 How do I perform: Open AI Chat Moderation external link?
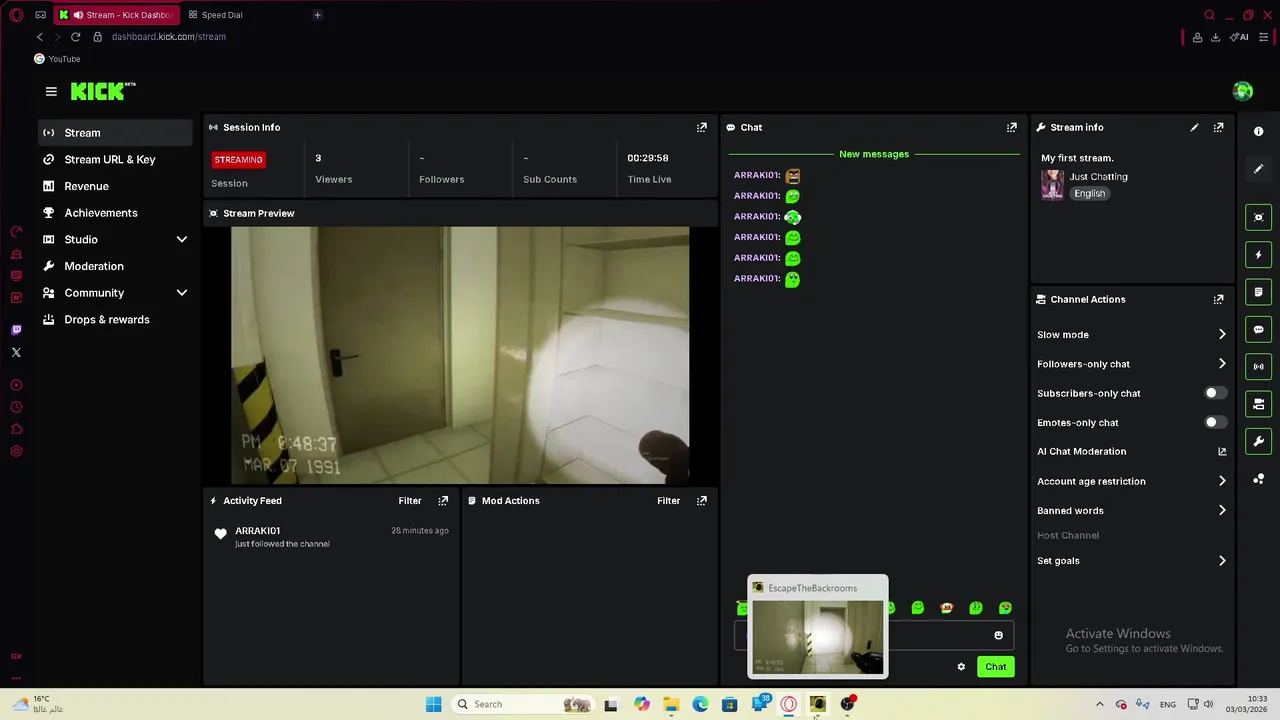pos(1222,452)
